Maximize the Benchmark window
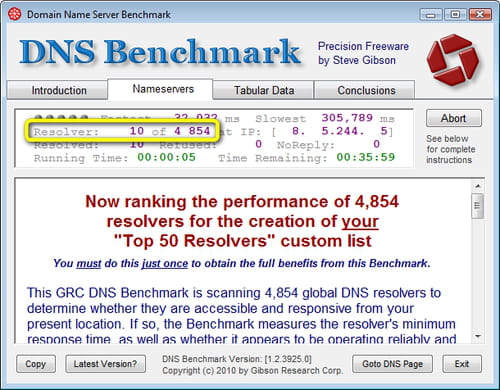500x390 pixels. coord(455,15)
